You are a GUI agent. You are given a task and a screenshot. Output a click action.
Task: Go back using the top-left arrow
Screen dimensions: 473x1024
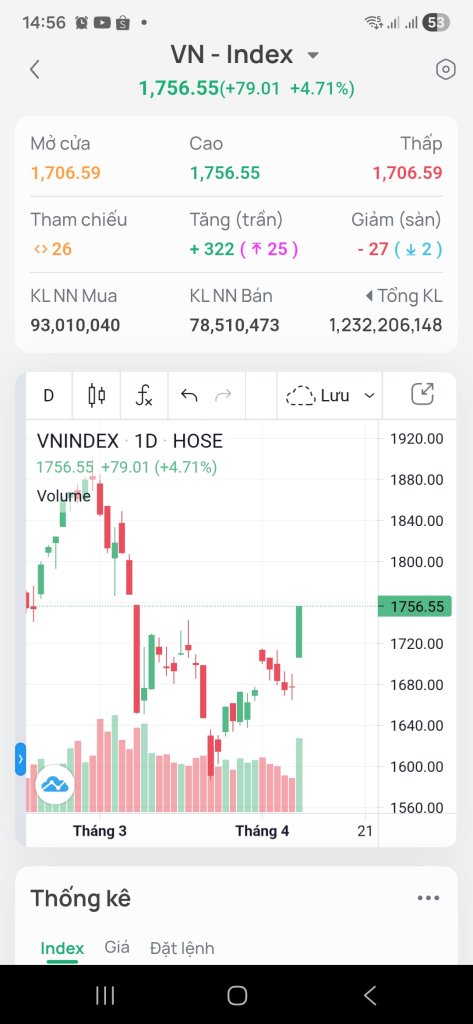tap(35, 69)
